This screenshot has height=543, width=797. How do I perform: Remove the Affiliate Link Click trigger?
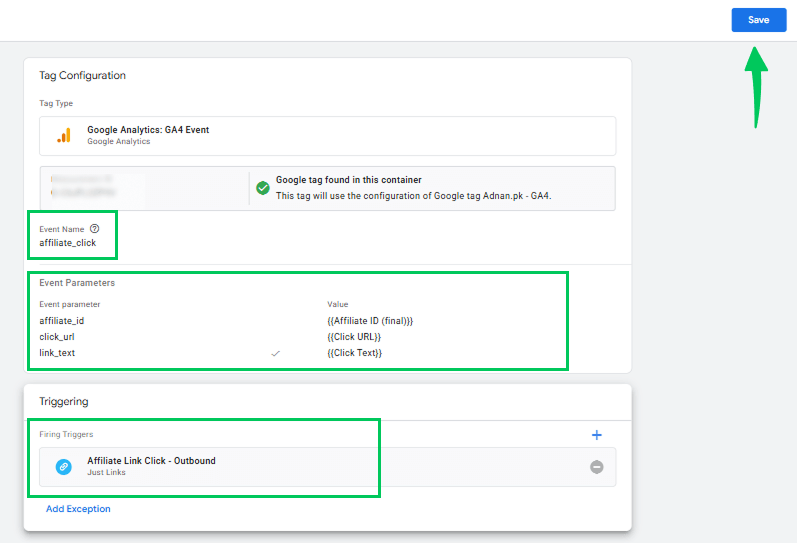pyautogui.click(x=597, y=467)
